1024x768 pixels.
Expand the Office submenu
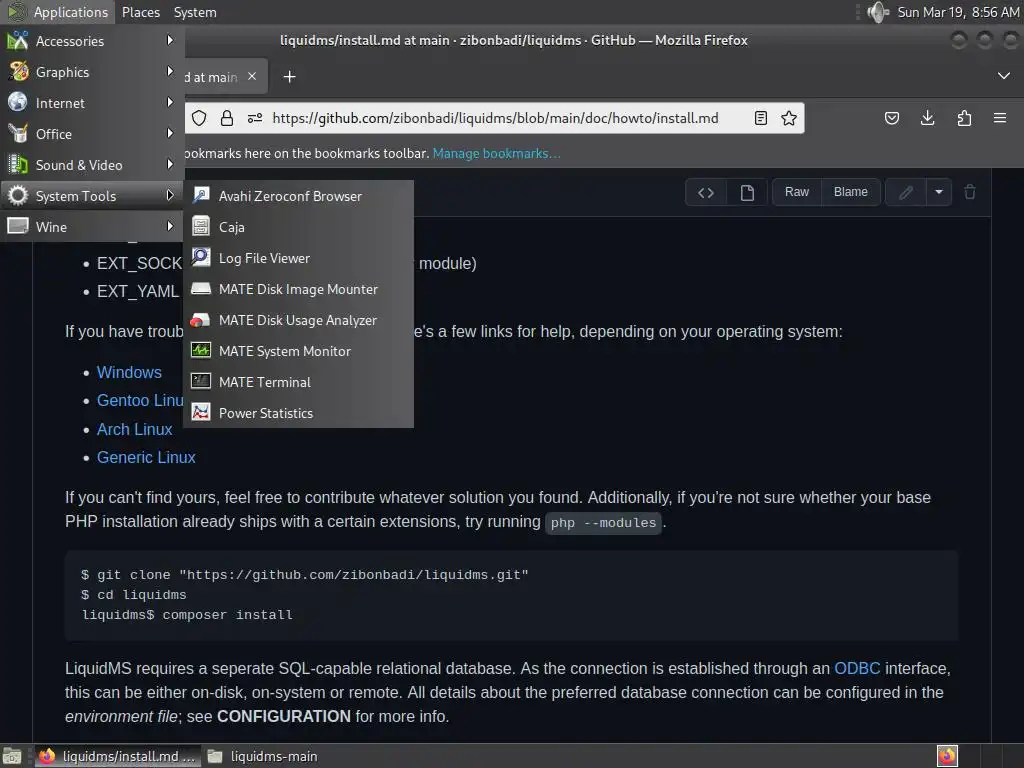click(92, 134)
